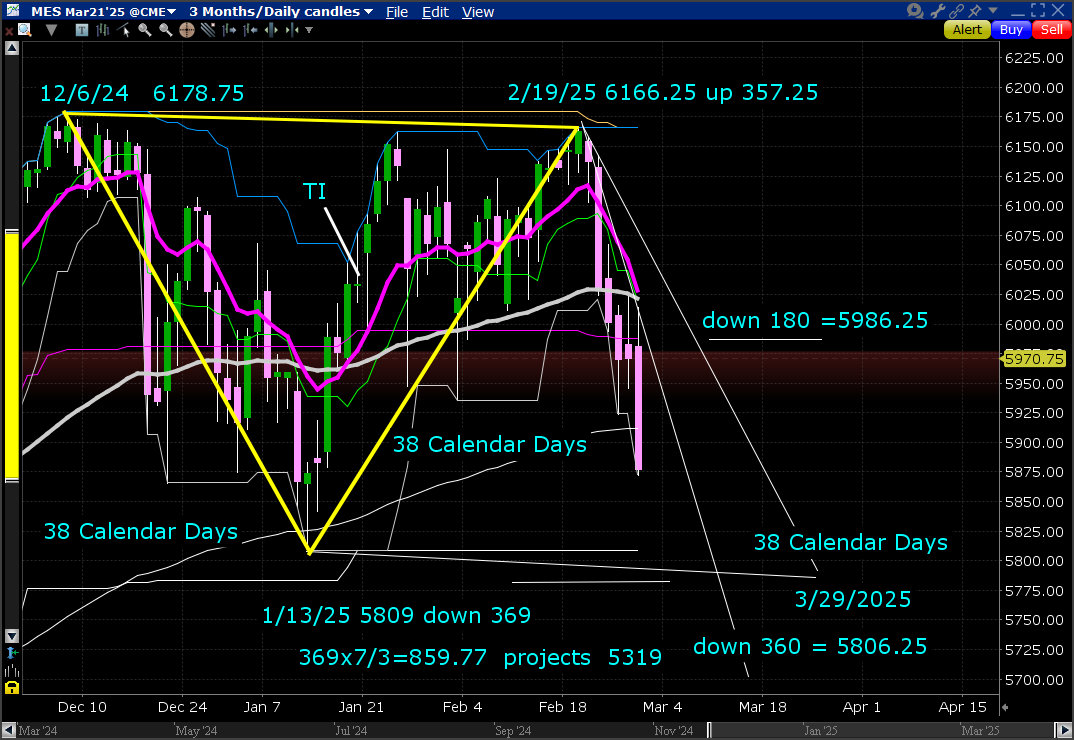Select the trendline pointer tool

click(x=123, y=30)
